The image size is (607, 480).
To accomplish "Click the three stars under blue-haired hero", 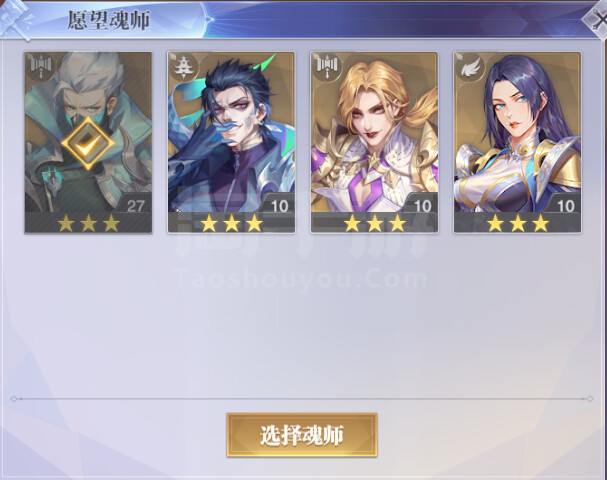I will click(x=231, y=223).
